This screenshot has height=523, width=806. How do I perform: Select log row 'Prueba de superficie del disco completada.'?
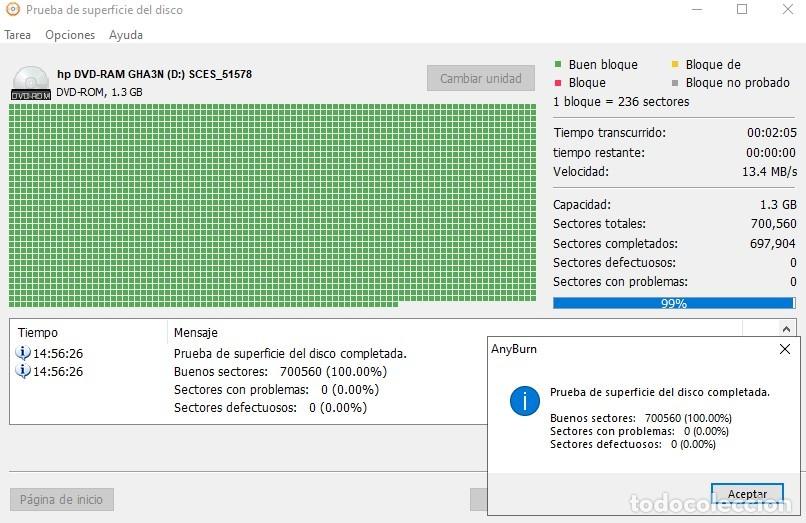[x=290, y=353]
